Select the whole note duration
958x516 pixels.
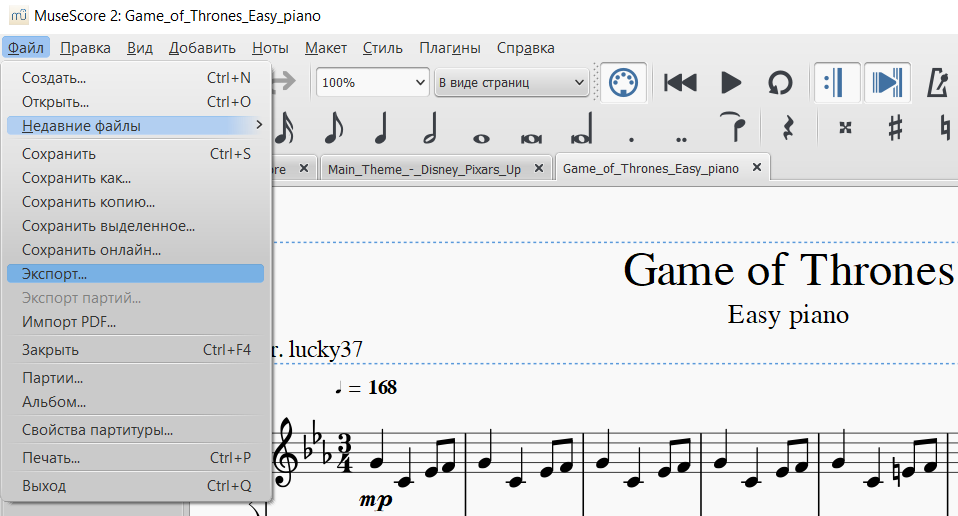pyautogui.click(x=481, y=139)
